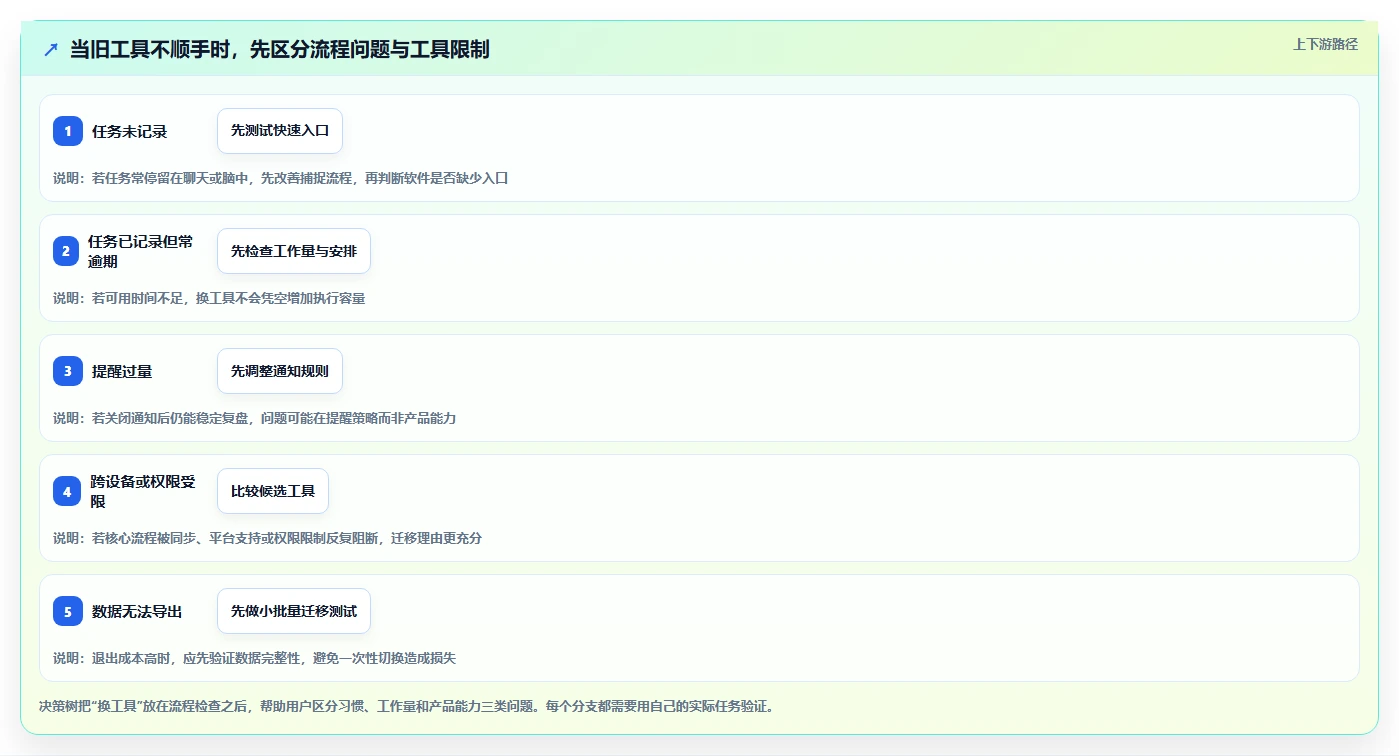
Task: Click the 跨设备或权限受限 label
Action: (x=143, y=491)
